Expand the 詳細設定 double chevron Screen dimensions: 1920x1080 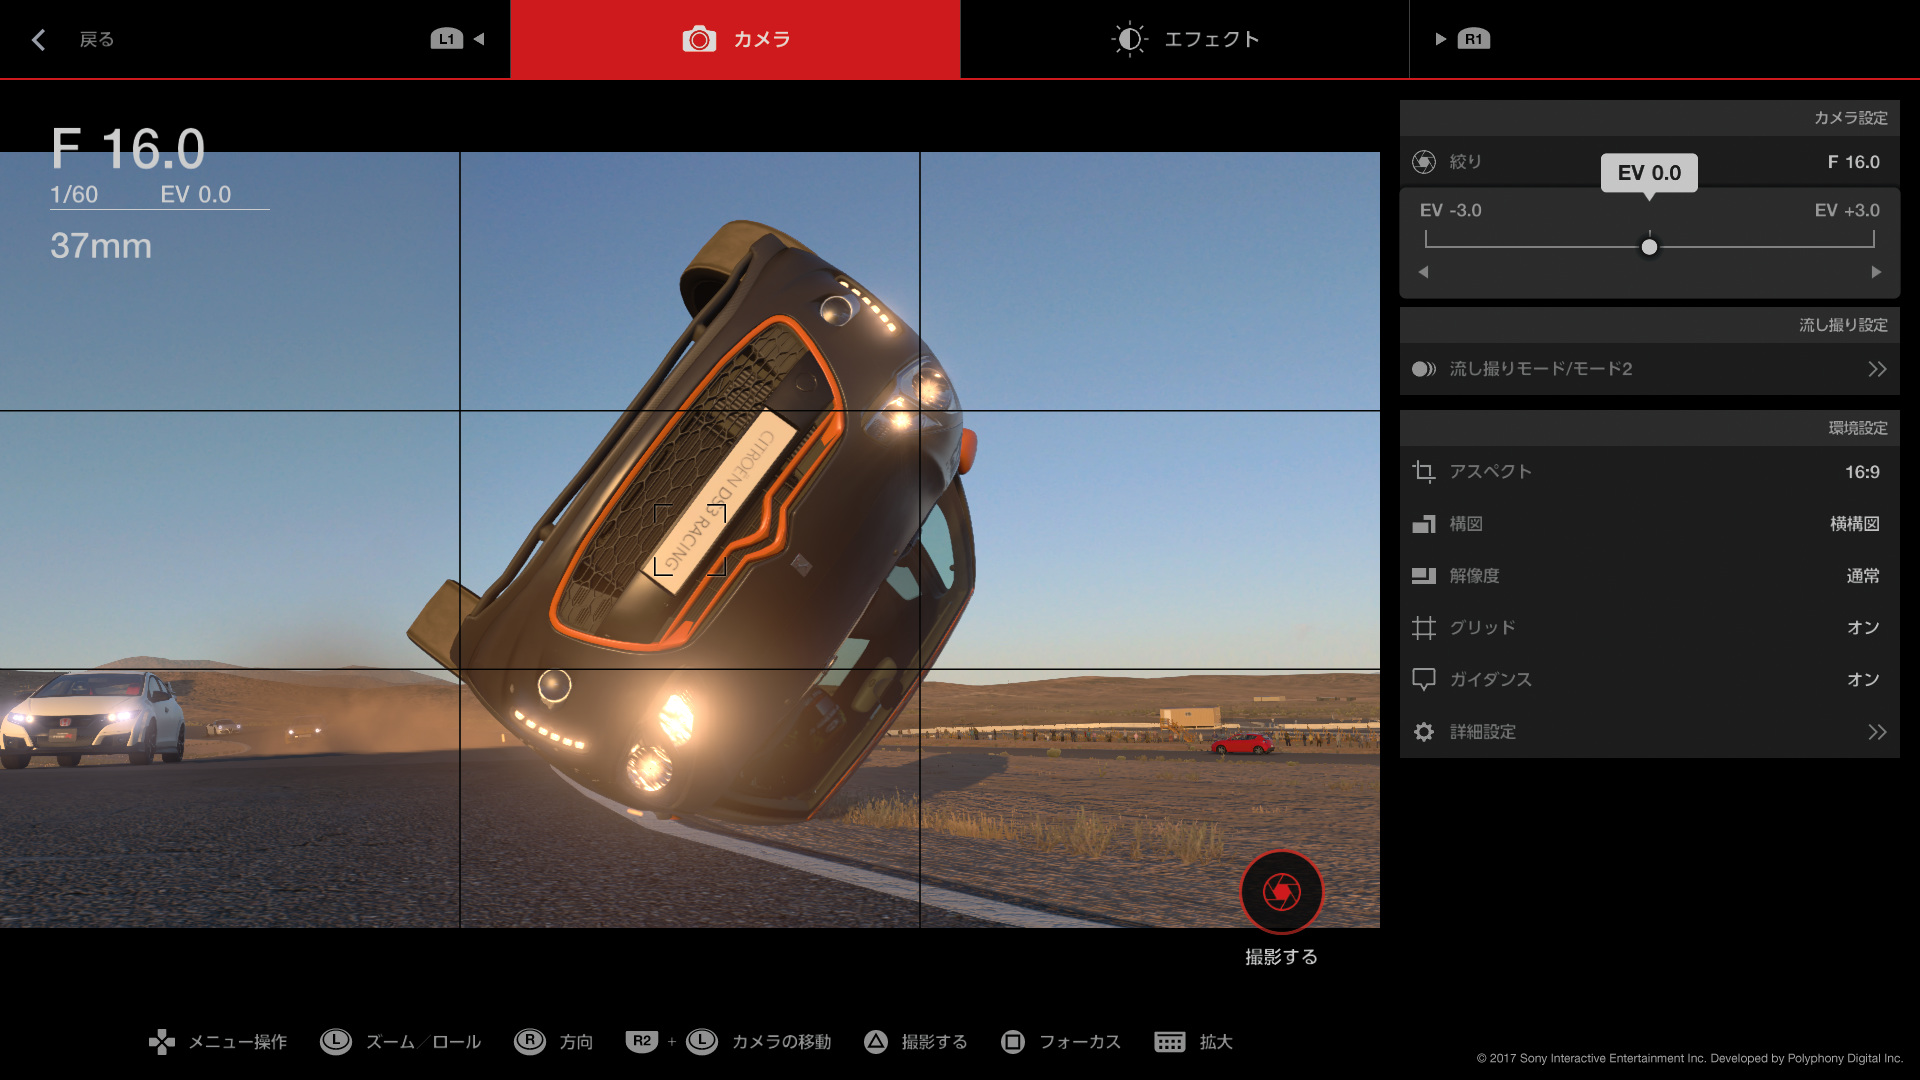click(1877, 732)
